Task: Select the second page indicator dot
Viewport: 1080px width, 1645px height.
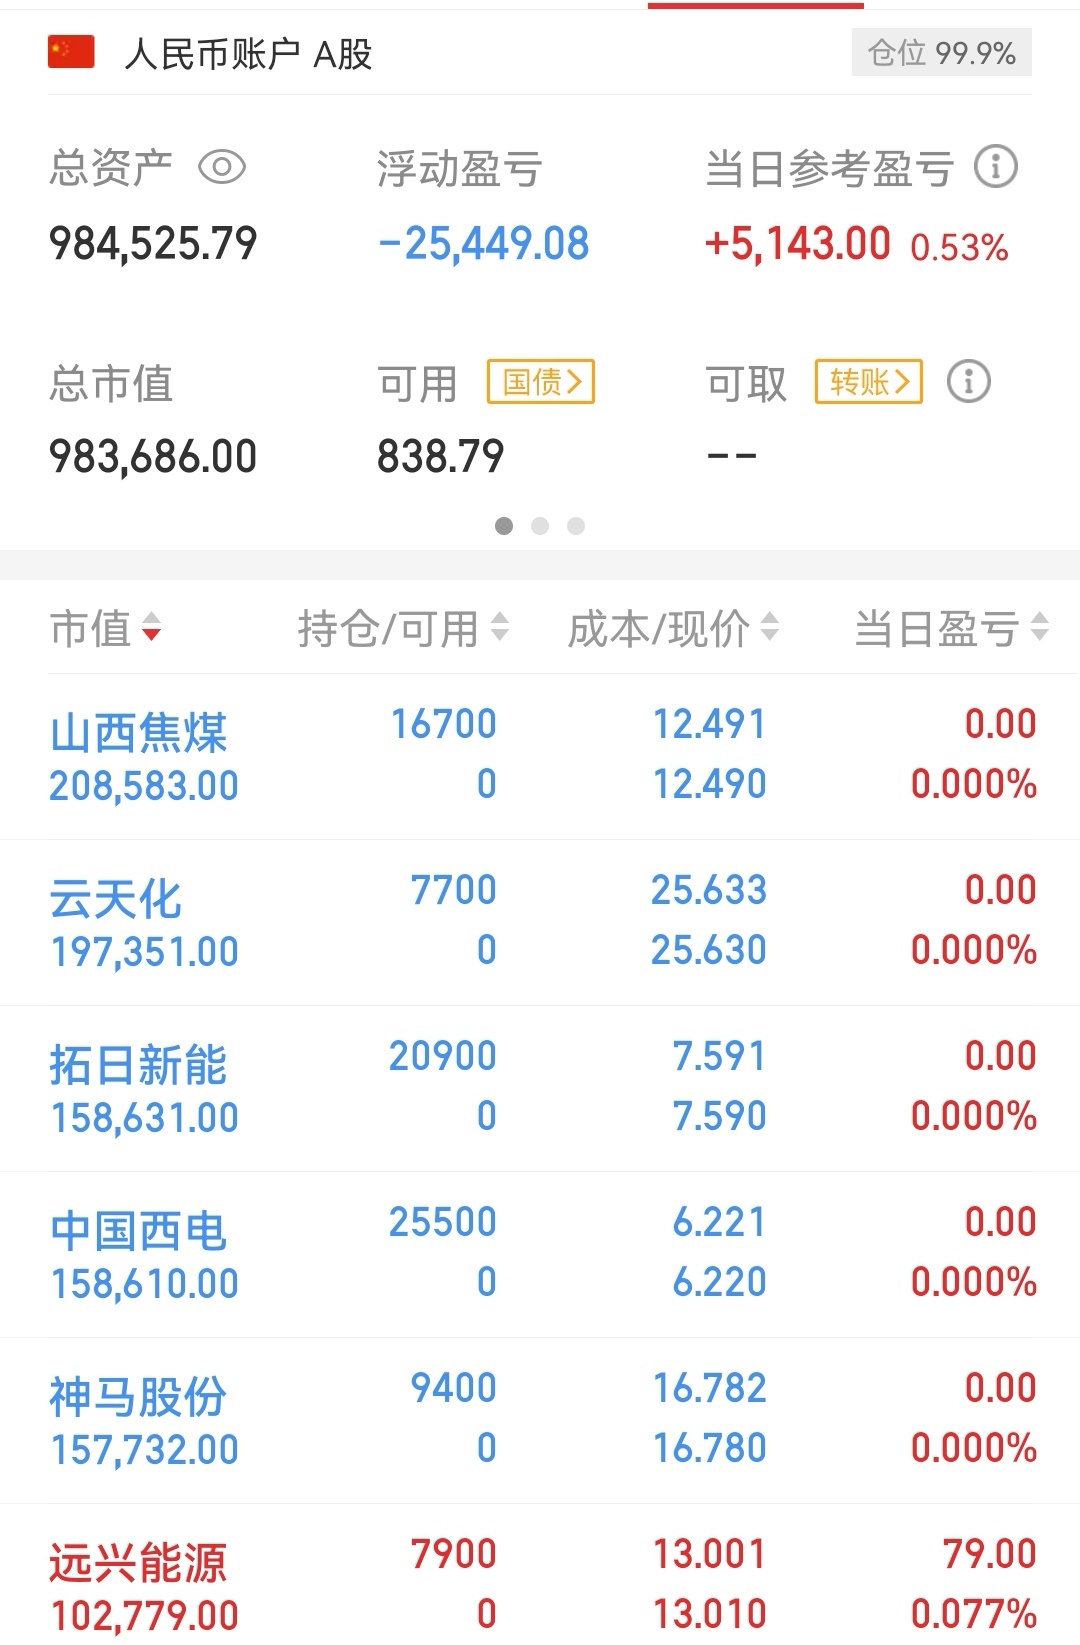Action: click(540, 526)
